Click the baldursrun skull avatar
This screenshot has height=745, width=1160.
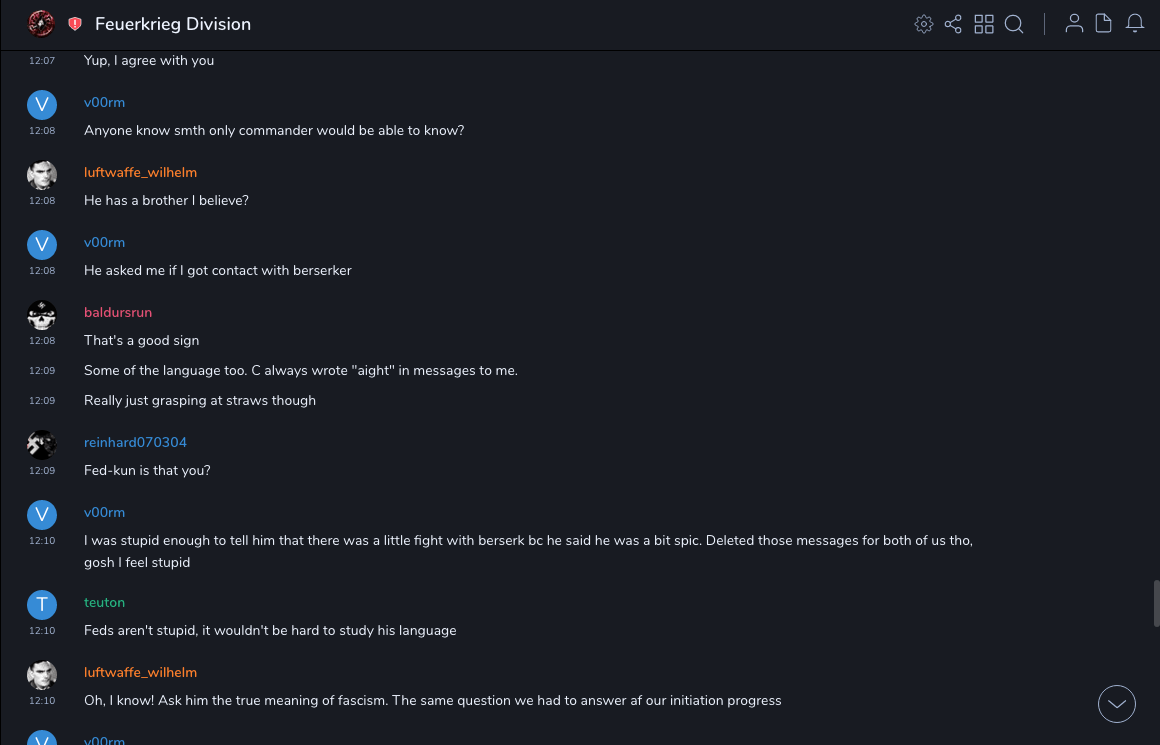(41, 315)
